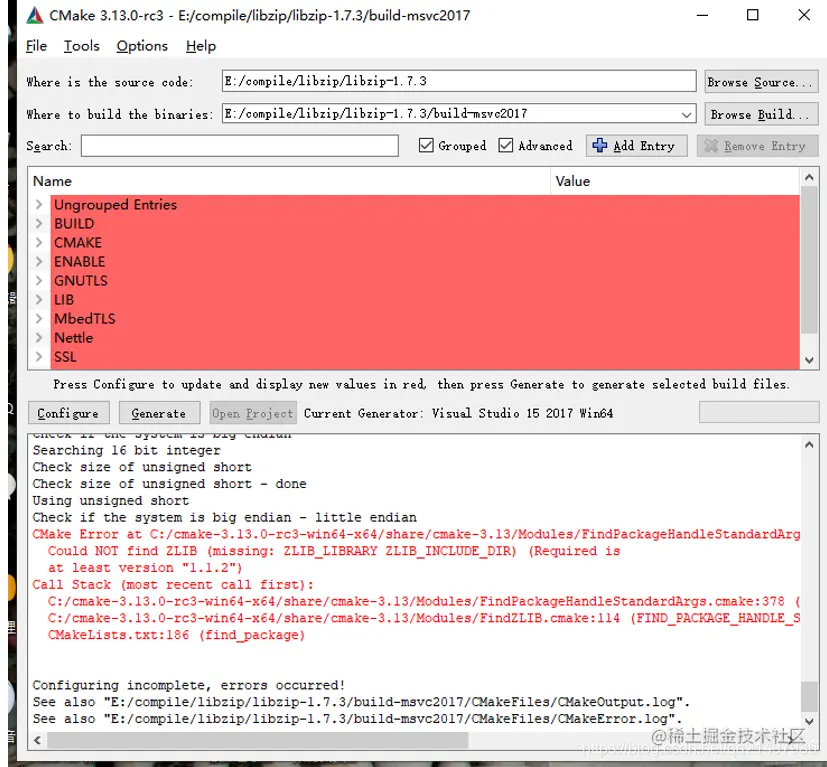This screenshot has width=827, height=767.
Task: Click the 'Could NOT find ZLIB' error line
Action: [333, 551]
